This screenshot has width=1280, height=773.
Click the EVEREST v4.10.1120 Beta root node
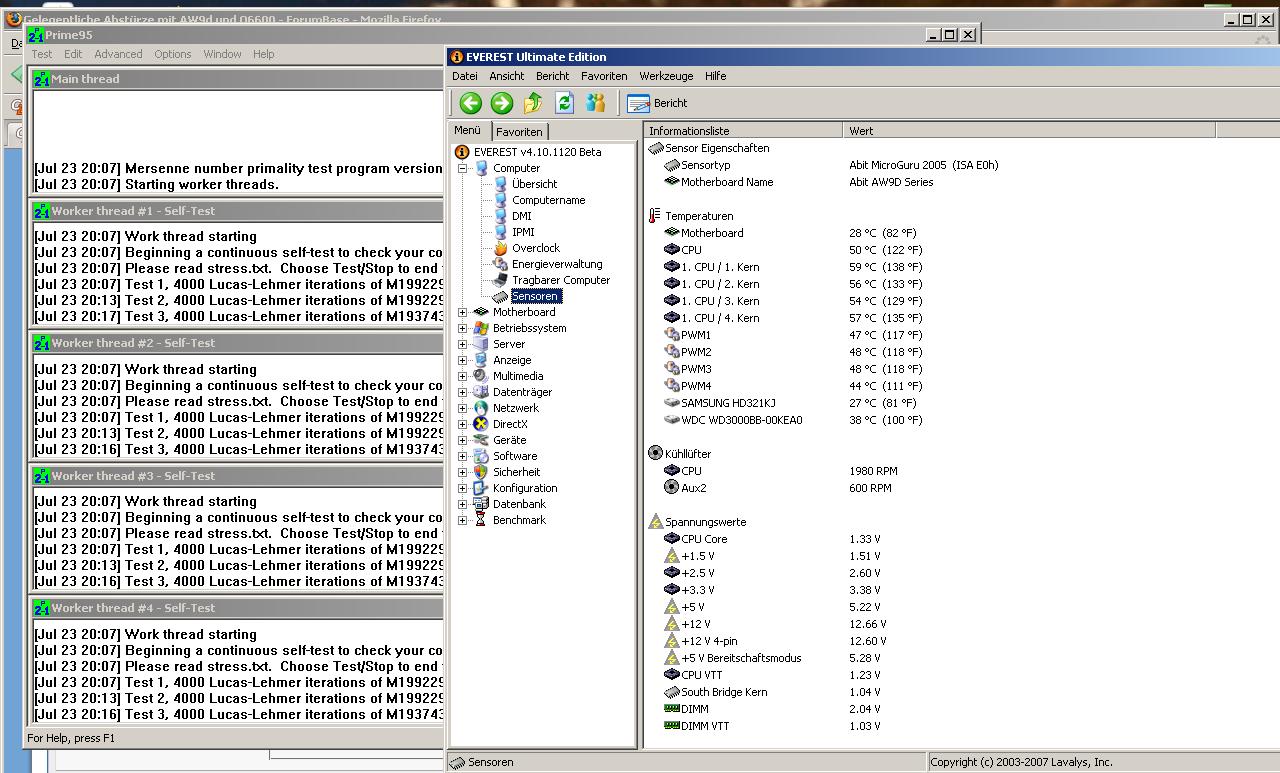(x=537, y=152)
